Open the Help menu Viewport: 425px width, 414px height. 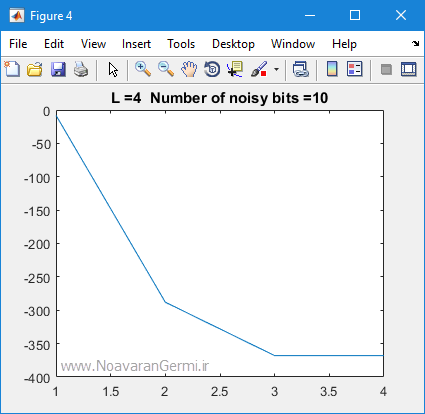pos(344,44)
